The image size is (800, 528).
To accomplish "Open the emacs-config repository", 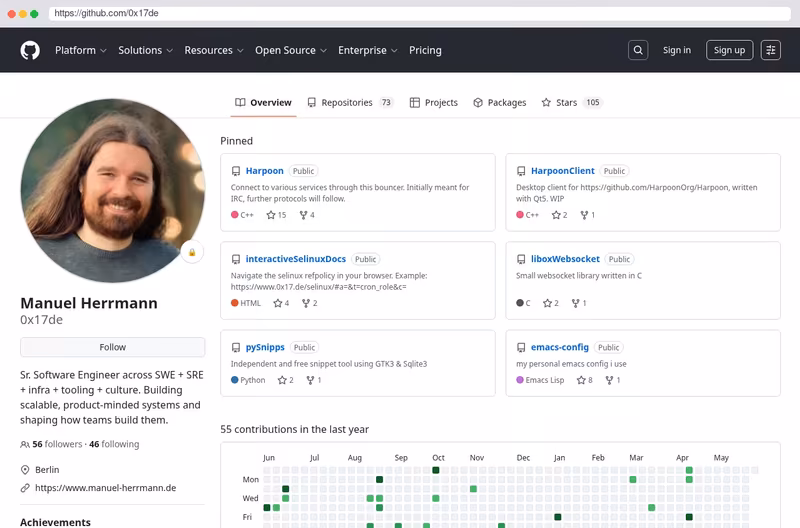I will point(559,347).
